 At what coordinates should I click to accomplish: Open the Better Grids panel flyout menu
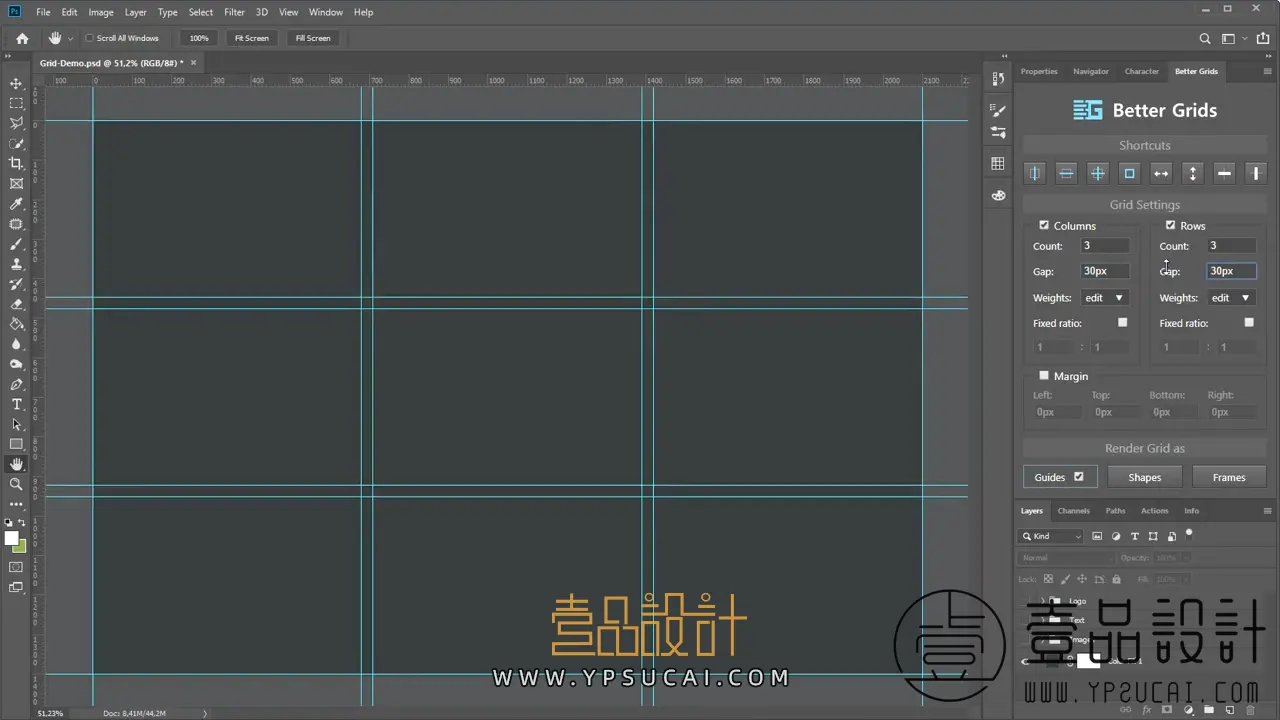coord(1268,71)
